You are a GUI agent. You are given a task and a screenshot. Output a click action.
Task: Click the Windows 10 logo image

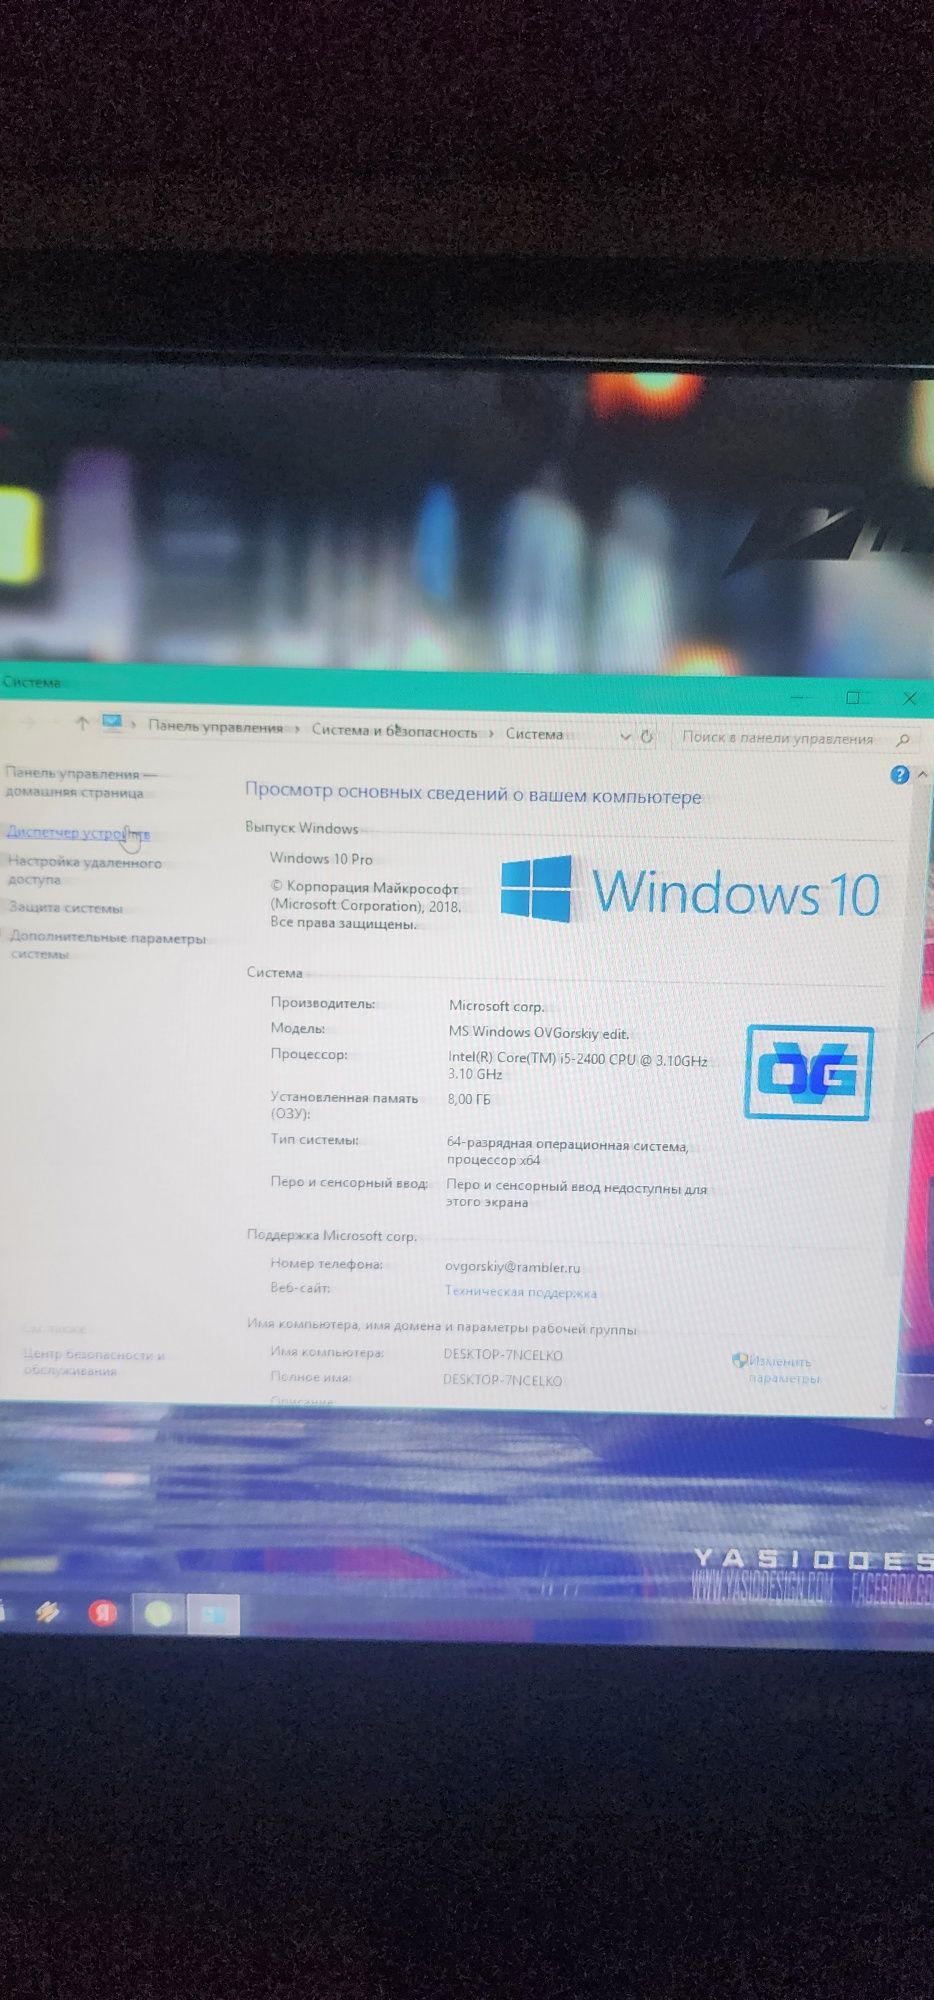(690, 890)
